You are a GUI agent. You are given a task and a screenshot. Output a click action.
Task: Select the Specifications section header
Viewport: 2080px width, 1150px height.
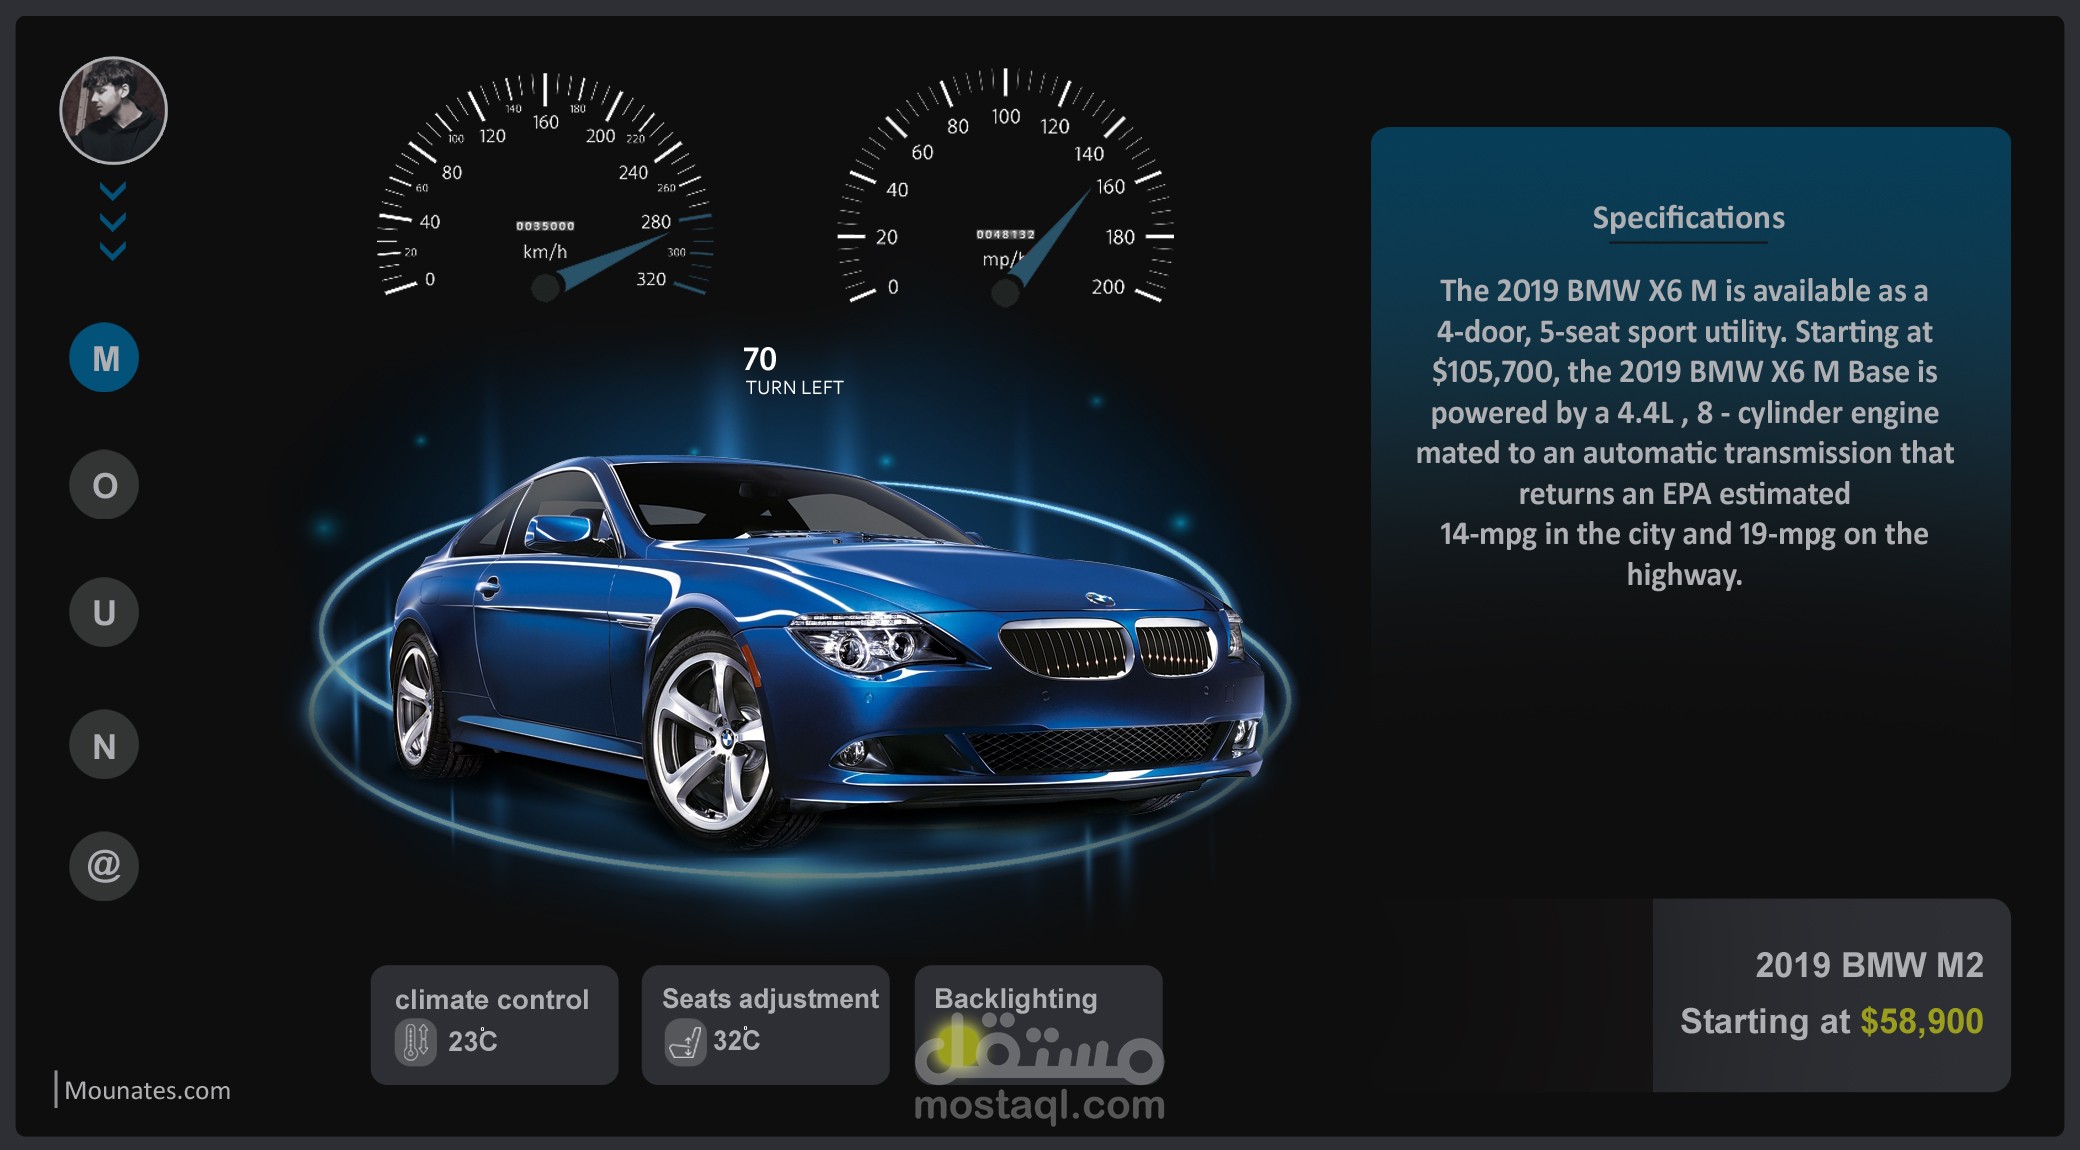click(x=1689, y=218)
